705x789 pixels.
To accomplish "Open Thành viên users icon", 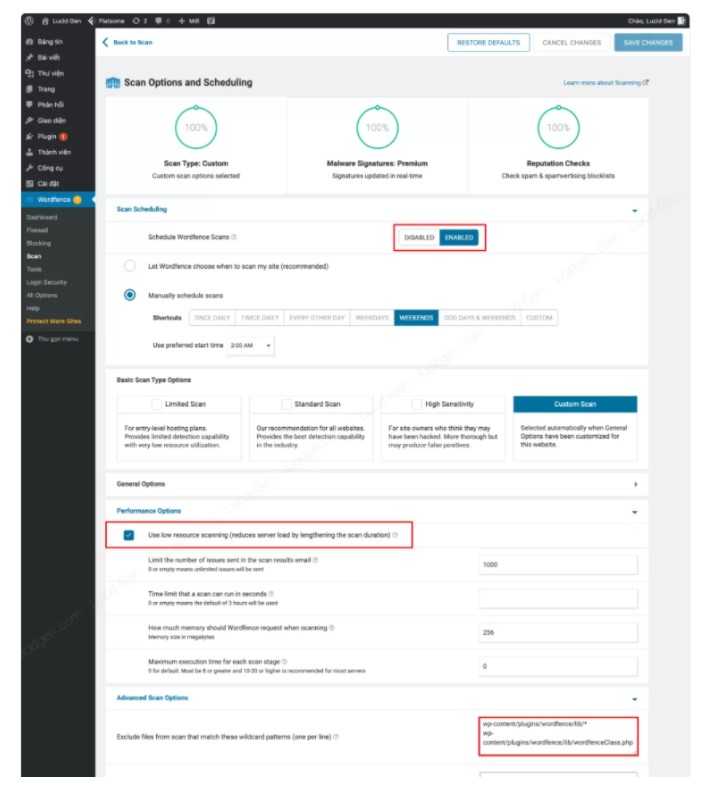I will (x=30, y=152).
